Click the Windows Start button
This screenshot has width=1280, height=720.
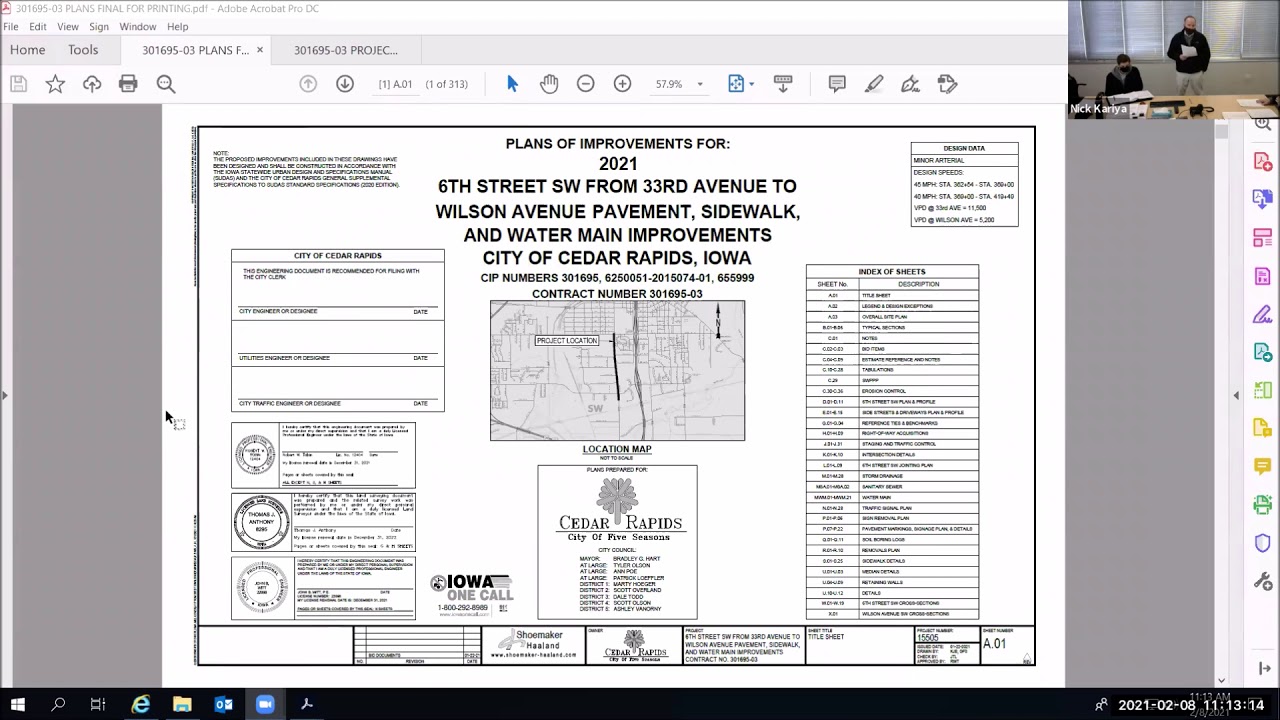click(18, 705)
